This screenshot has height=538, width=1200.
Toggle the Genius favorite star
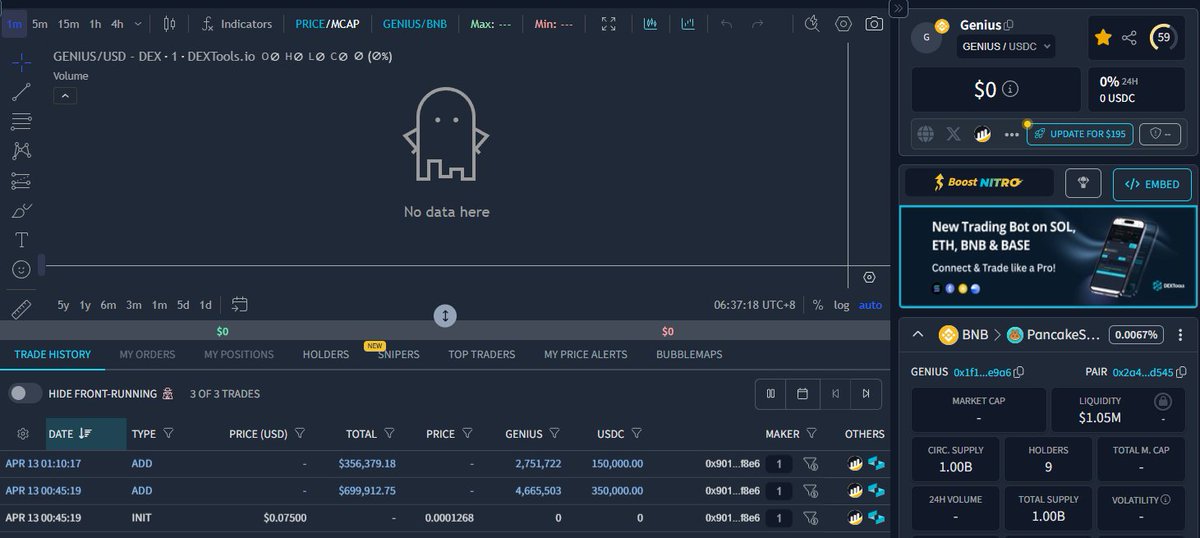pos(1103,37)
